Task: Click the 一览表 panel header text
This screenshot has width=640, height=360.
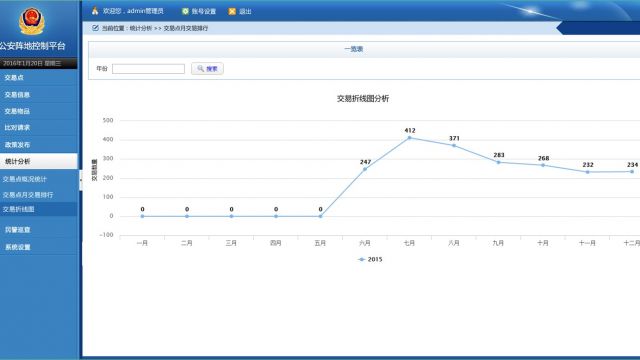Action: pos(353,49)
